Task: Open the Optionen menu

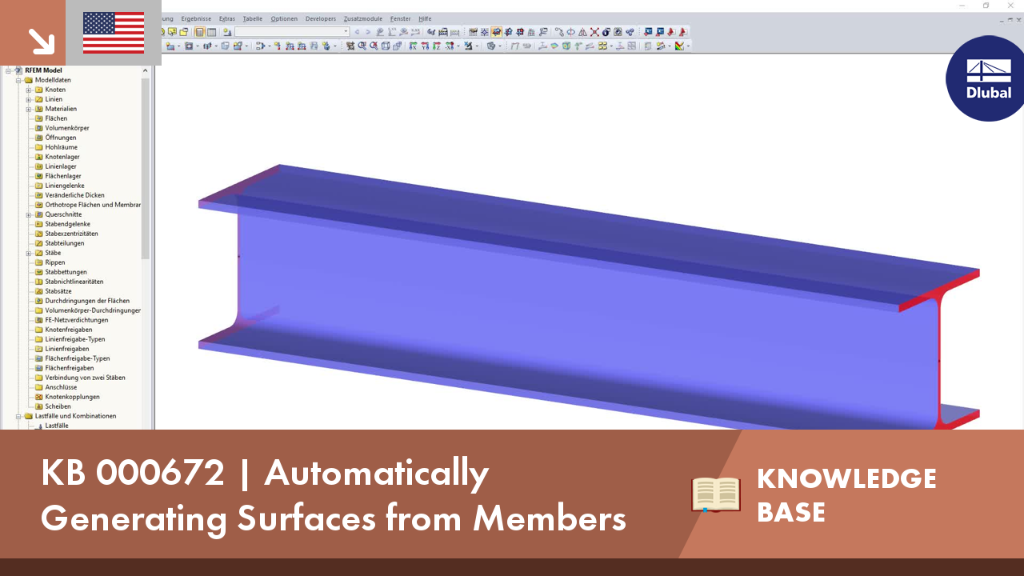Action: pos(283,19)
